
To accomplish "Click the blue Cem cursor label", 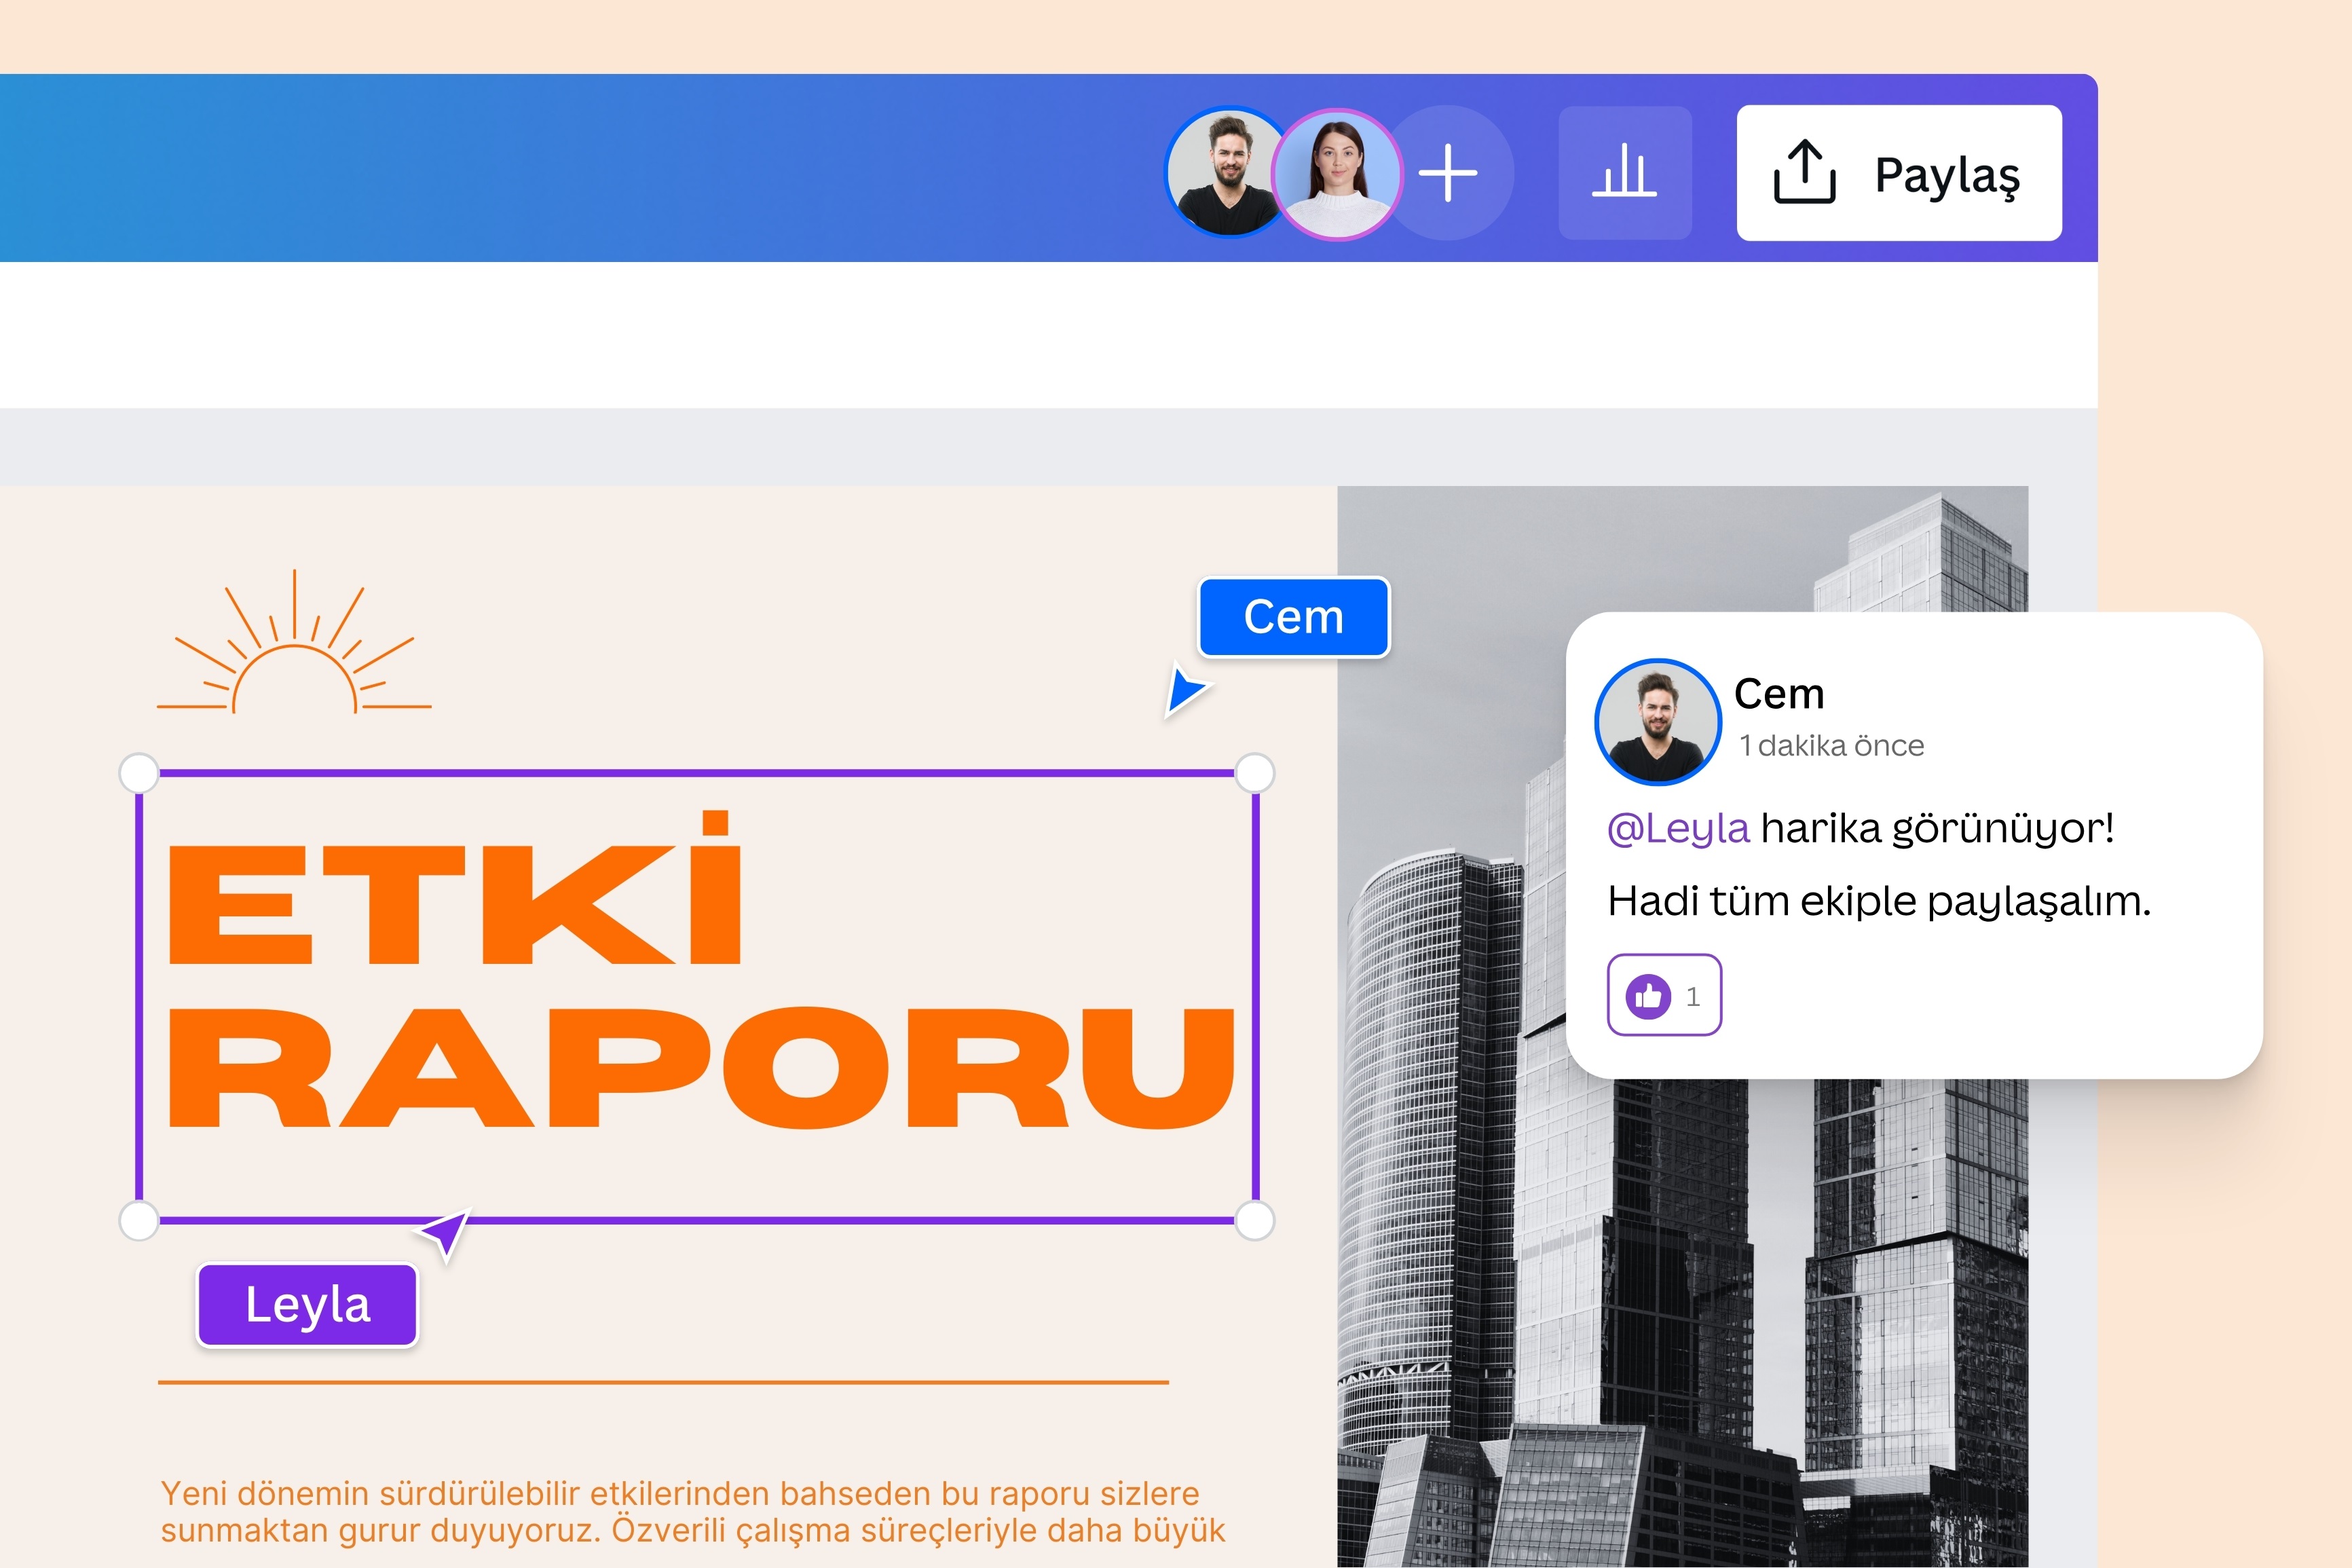I will (1294, 617).
